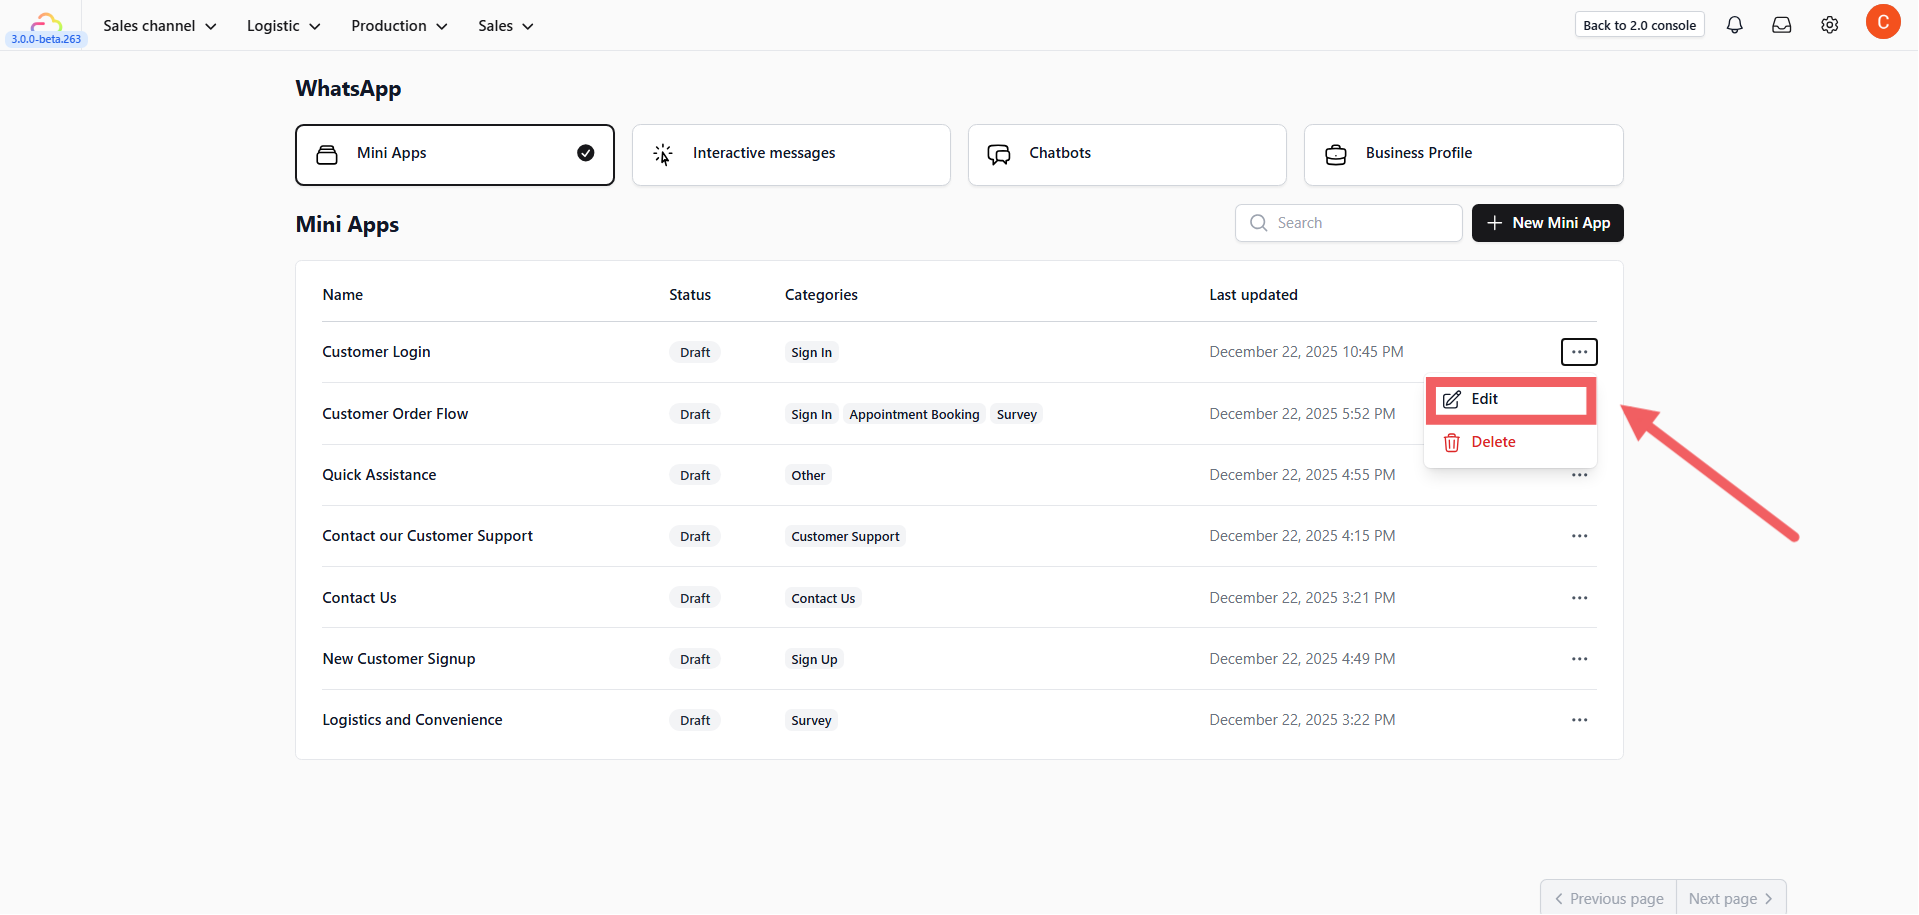
Task: Click the New Mini App button
Action: tap(1548, 223)
